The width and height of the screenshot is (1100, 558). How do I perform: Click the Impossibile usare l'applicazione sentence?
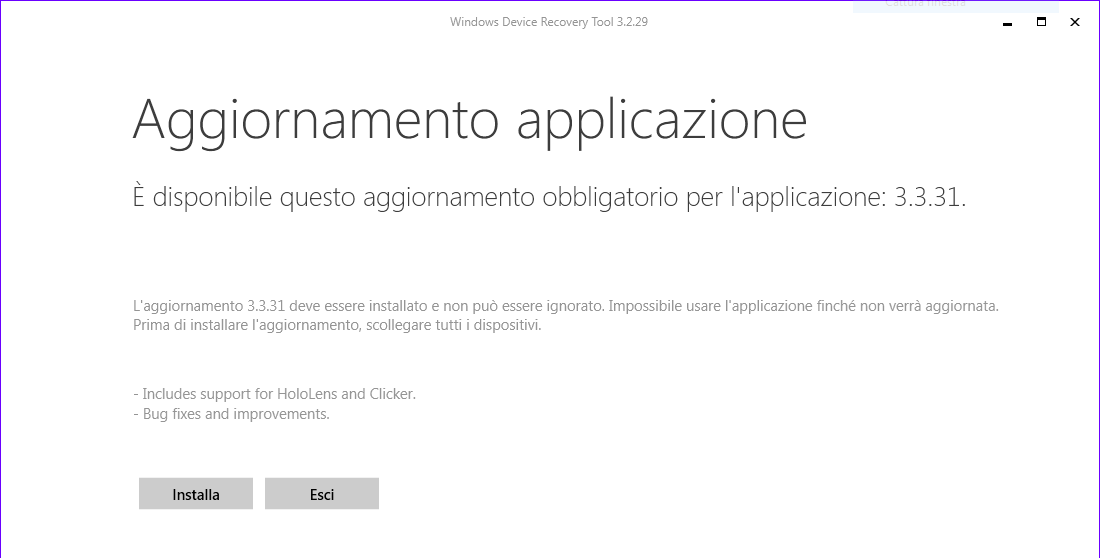[x=803, y=306]
